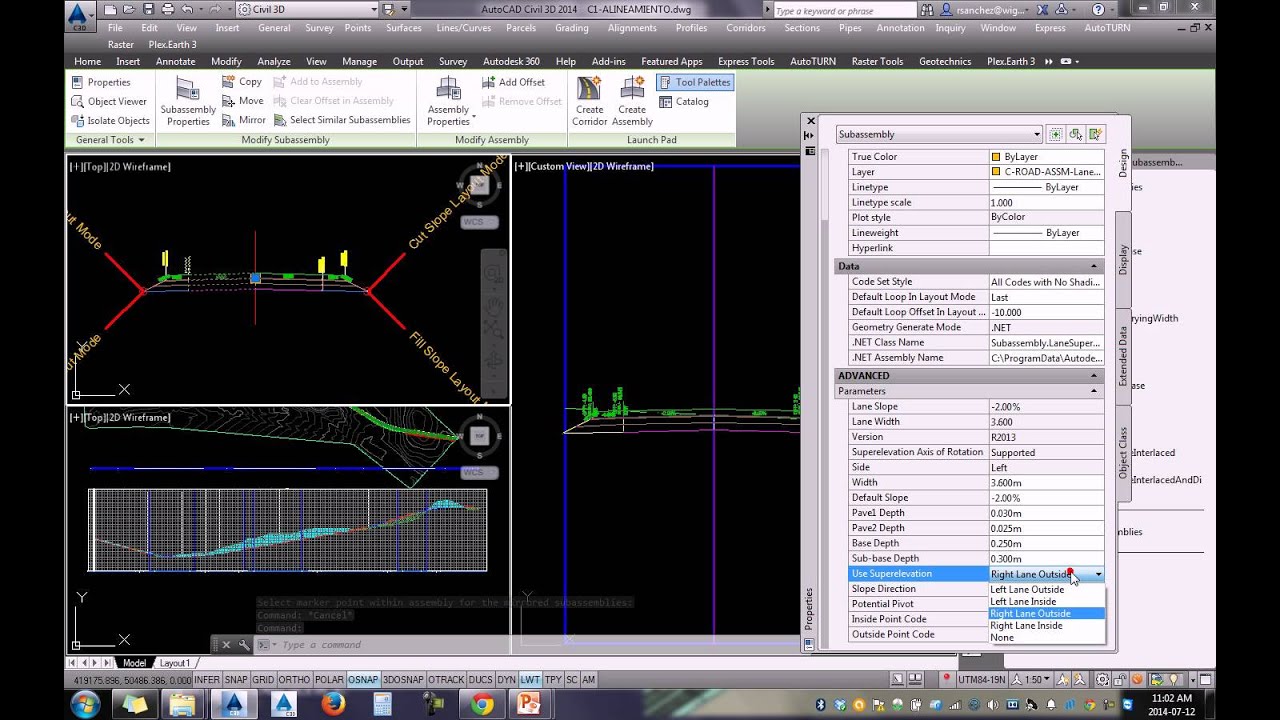Click the Save icon in quick access toolbar
Image resolution: width=1280 pixels, height=720 pixels.
tap(148, 9)
